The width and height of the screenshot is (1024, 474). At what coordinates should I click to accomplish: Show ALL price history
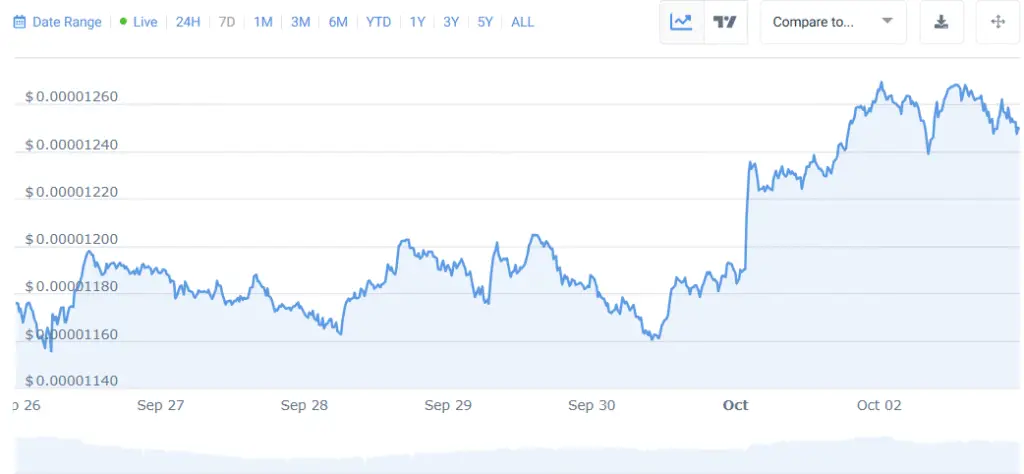(x=522, y=22)
